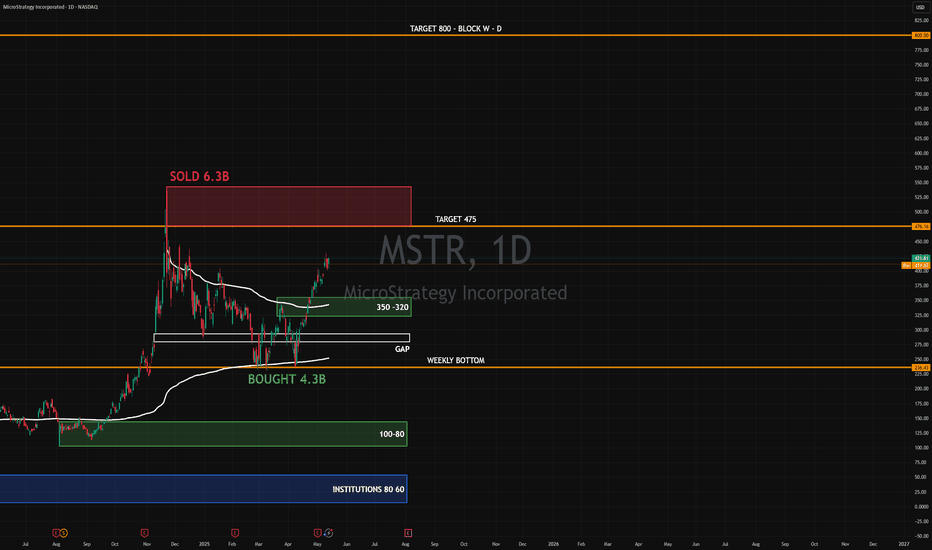Image resolution: width=932 pixels, height=550 pixels.
Task: Click the 476.16 orange price tag
Action: point(921,227)
